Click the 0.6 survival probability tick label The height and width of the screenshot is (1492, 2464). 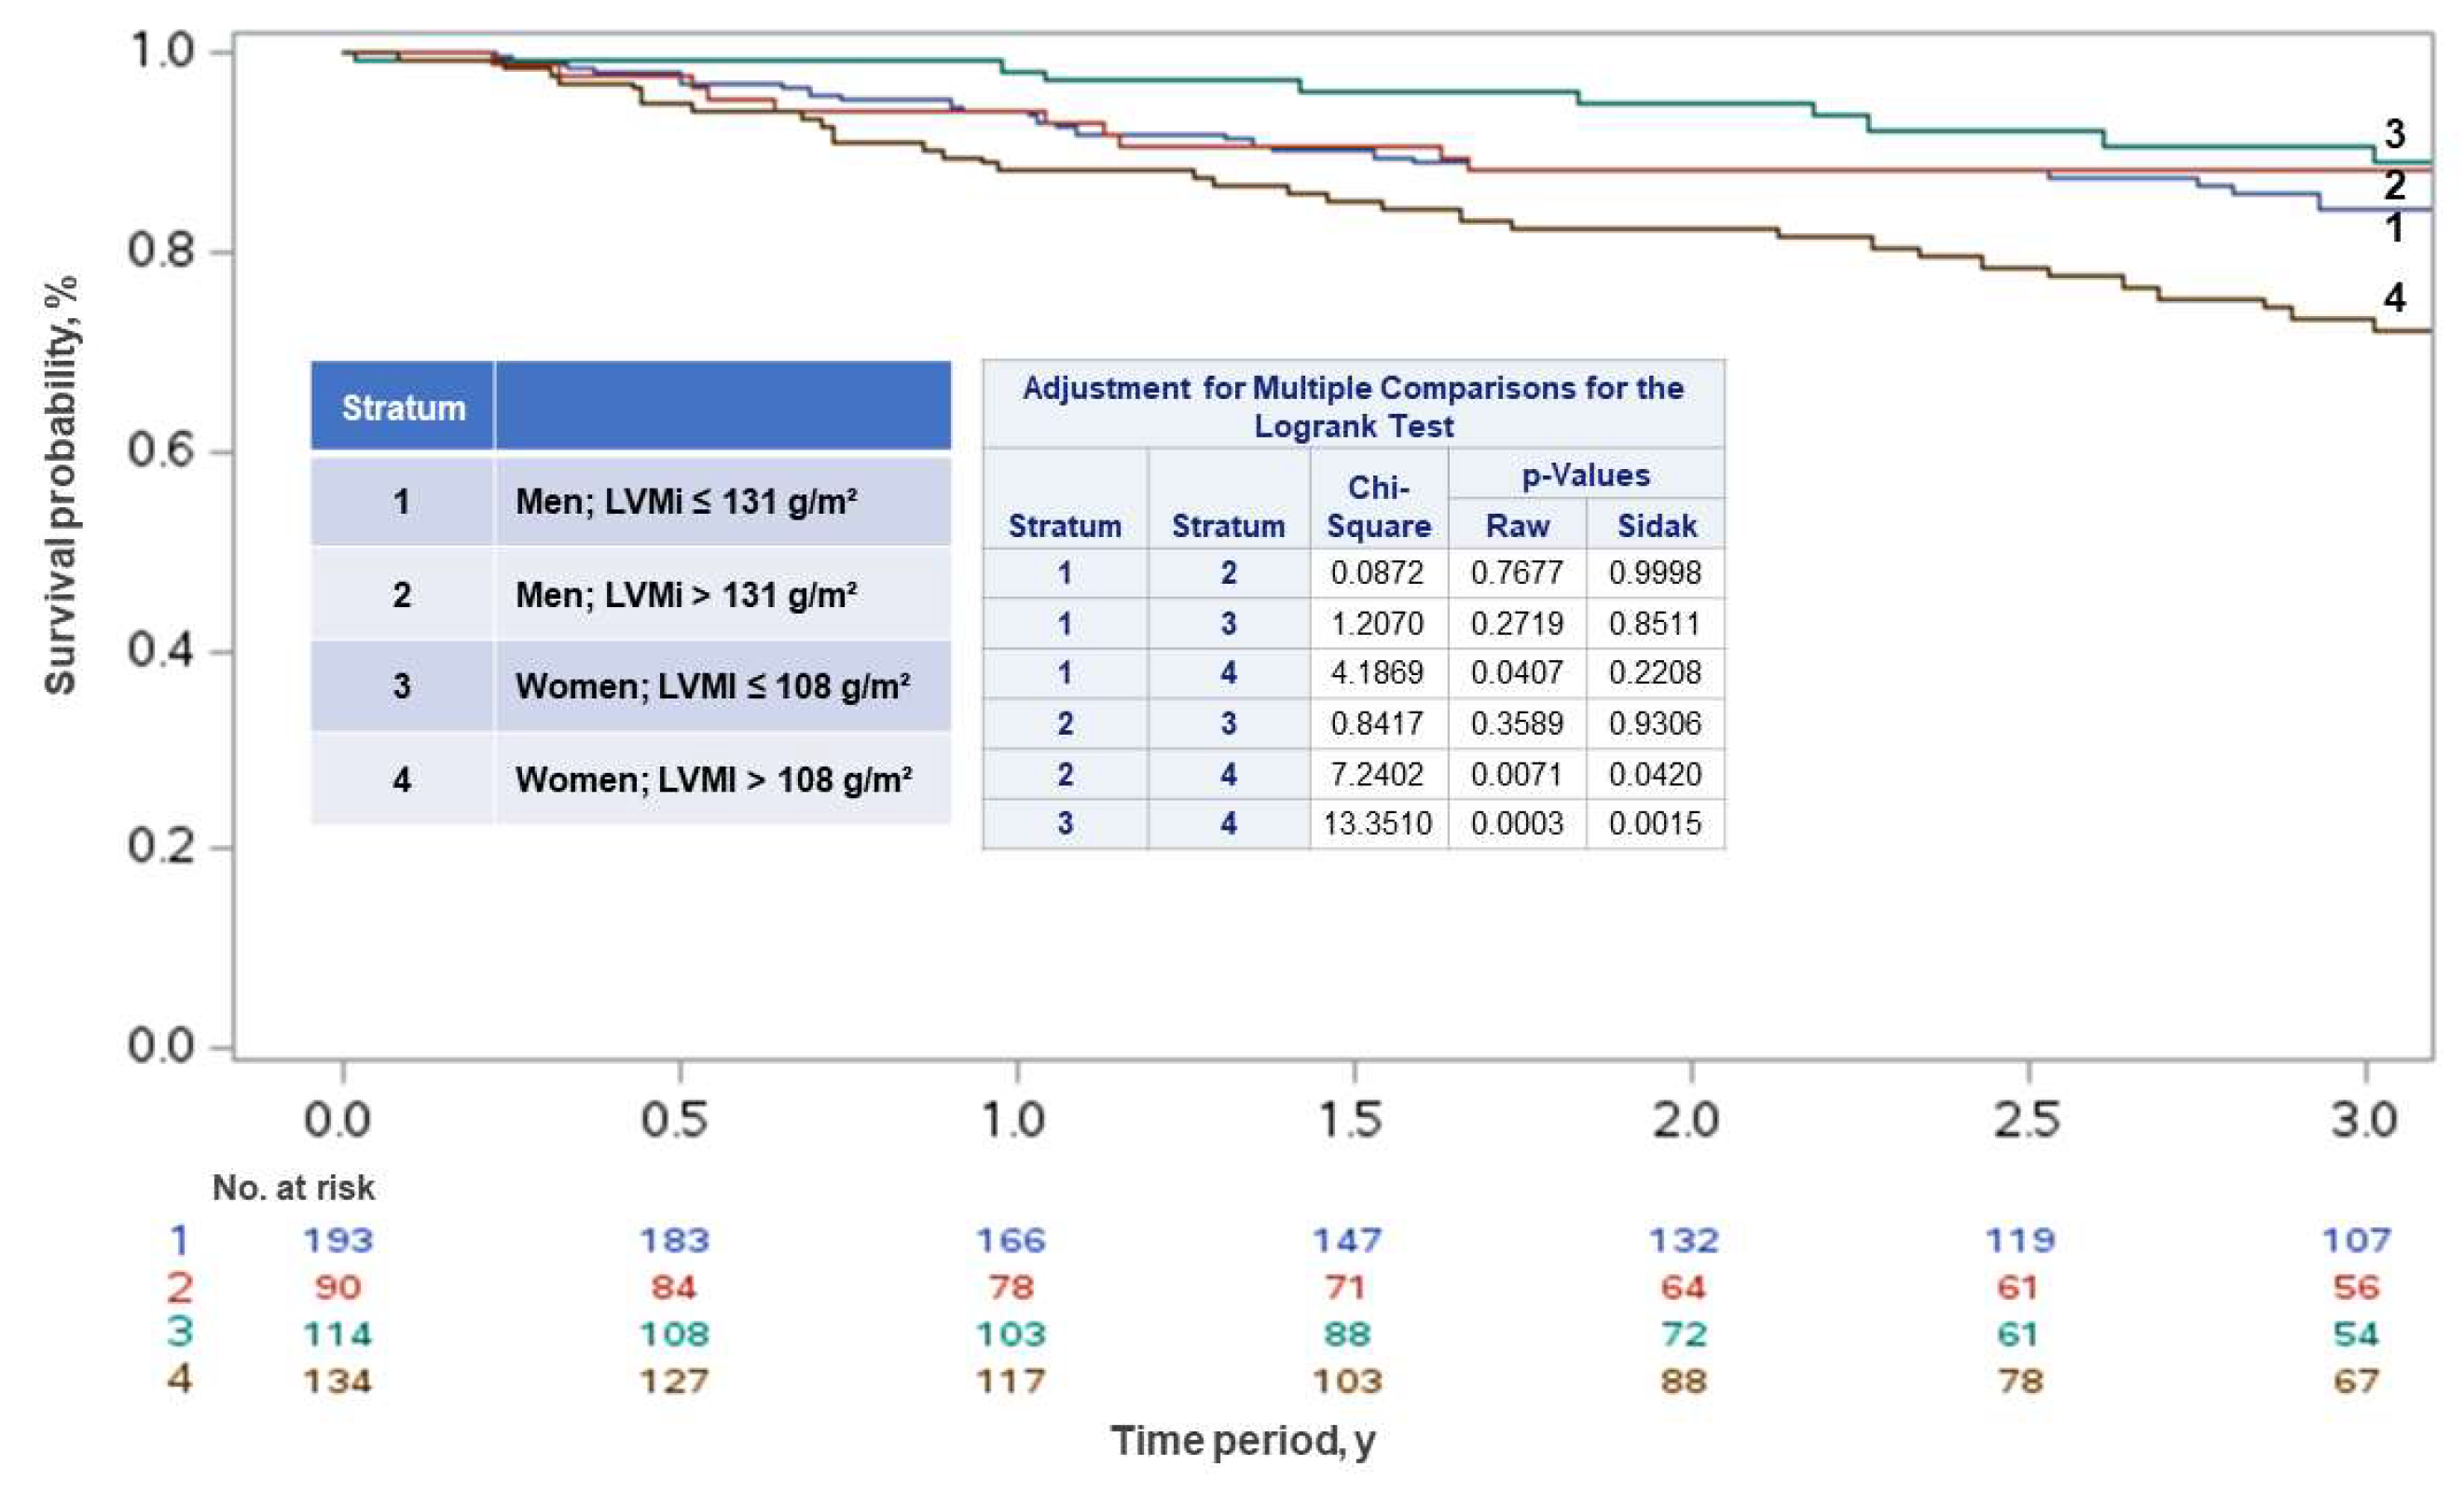point(160,450)
